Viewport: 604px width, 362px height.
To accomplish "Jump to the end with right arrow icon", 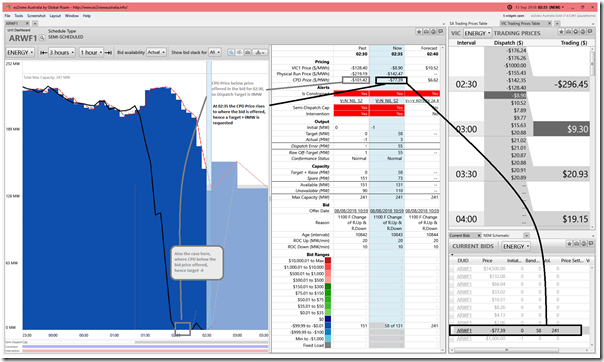I will coord(109,52).
